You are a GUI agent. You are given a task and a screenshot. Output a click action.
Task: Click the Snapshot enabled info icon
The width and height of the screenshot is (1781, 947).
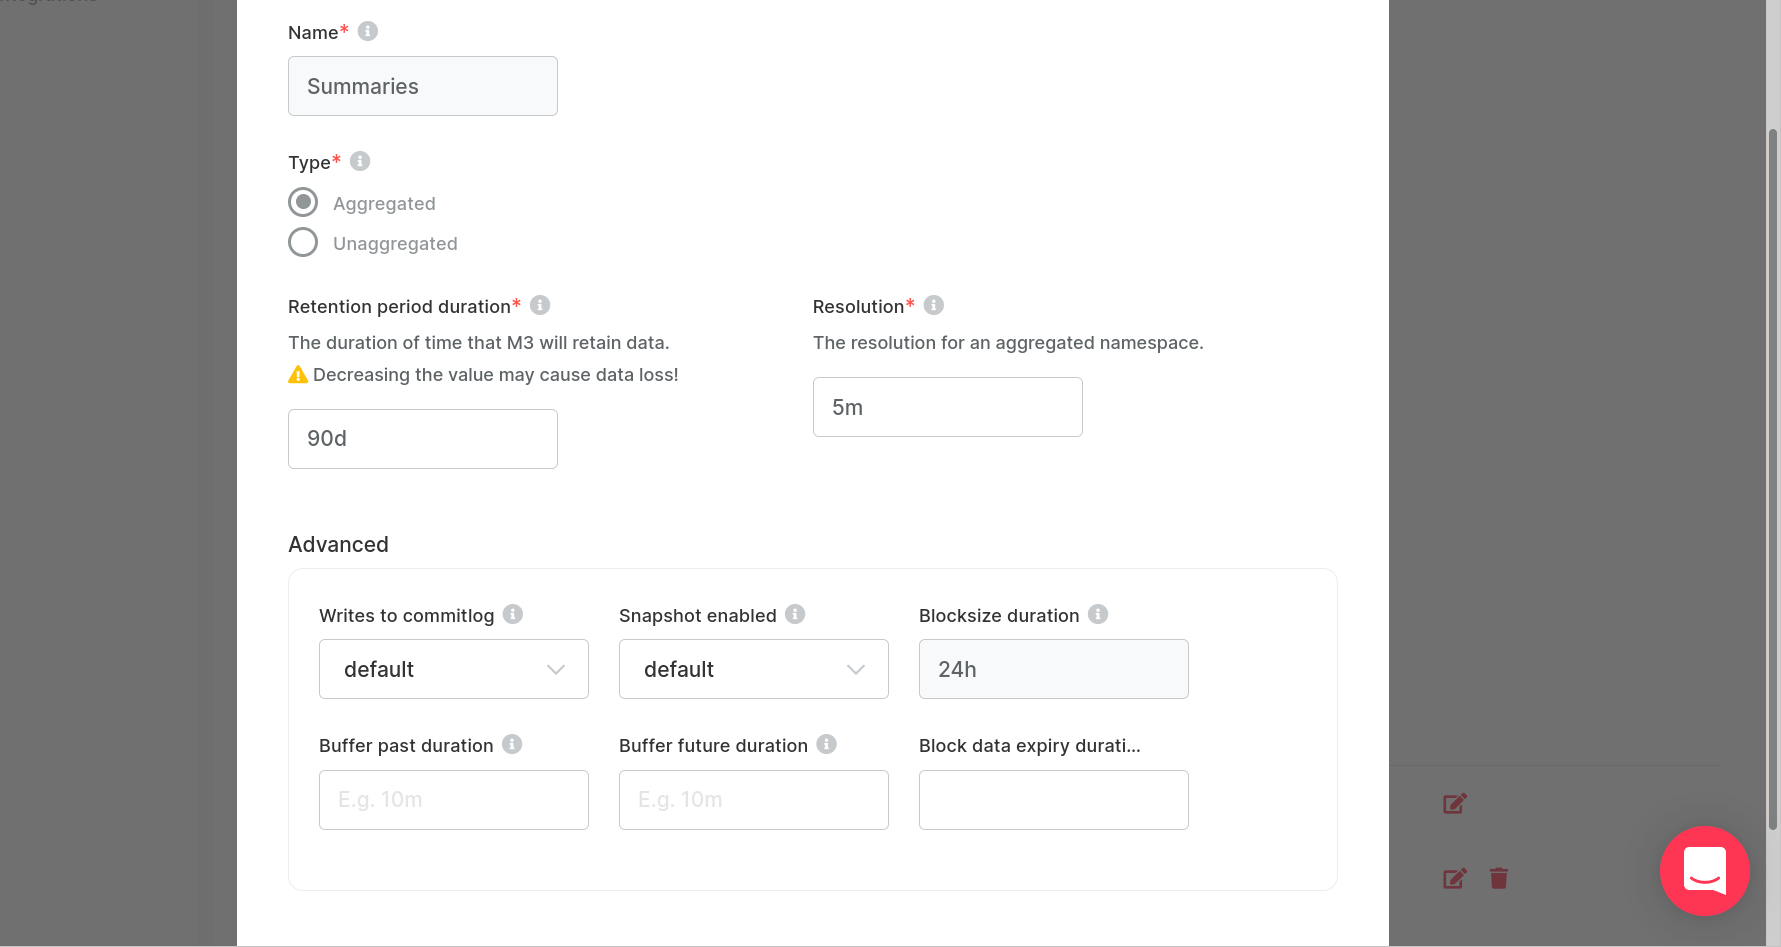(x=795, y=614)
